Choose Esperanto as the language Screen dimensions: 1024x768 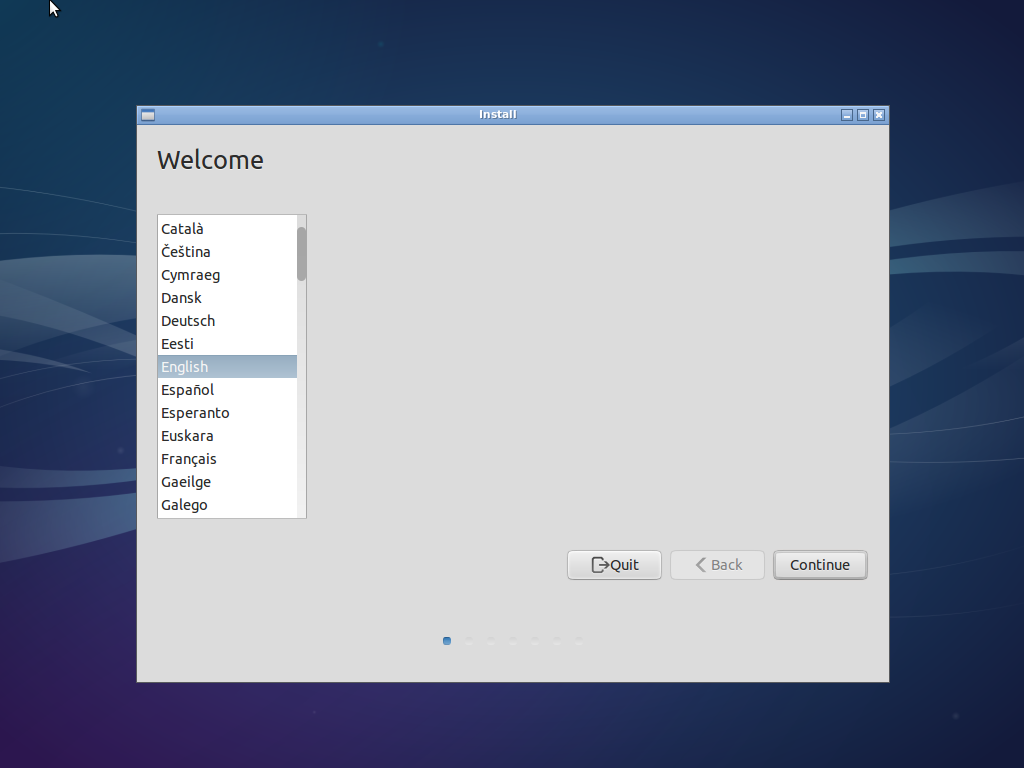pyautogui.click(x=227, y=413)
